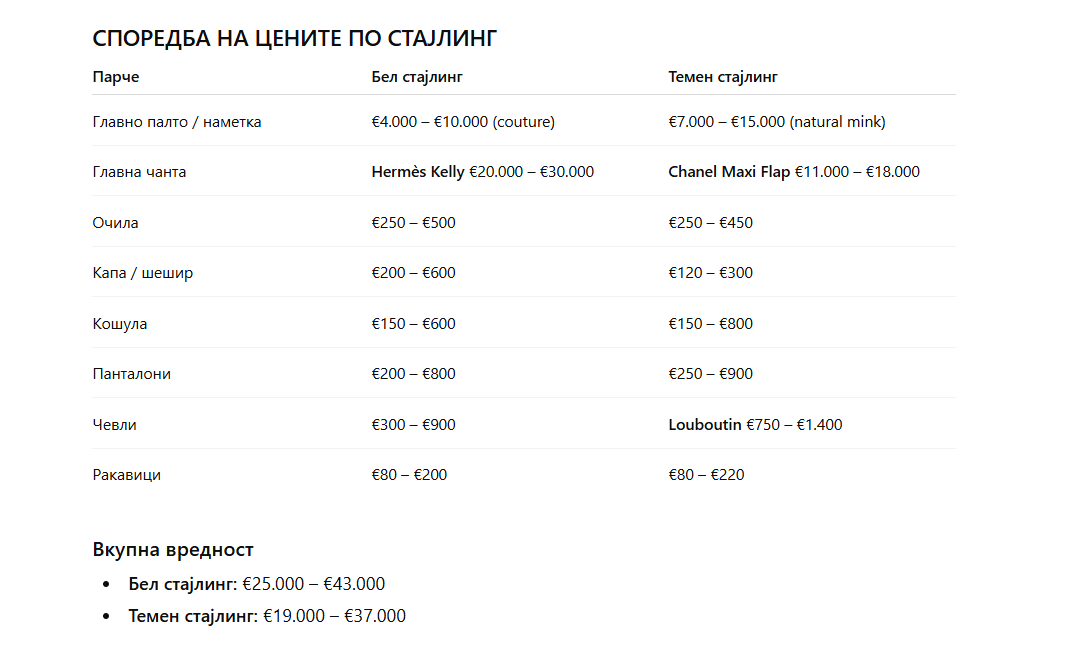Viewport: 1069px width, 659px height.
Task: Click the €150 – €800 Кошула price
Action: pyautogui.click(x=711, y=324)
